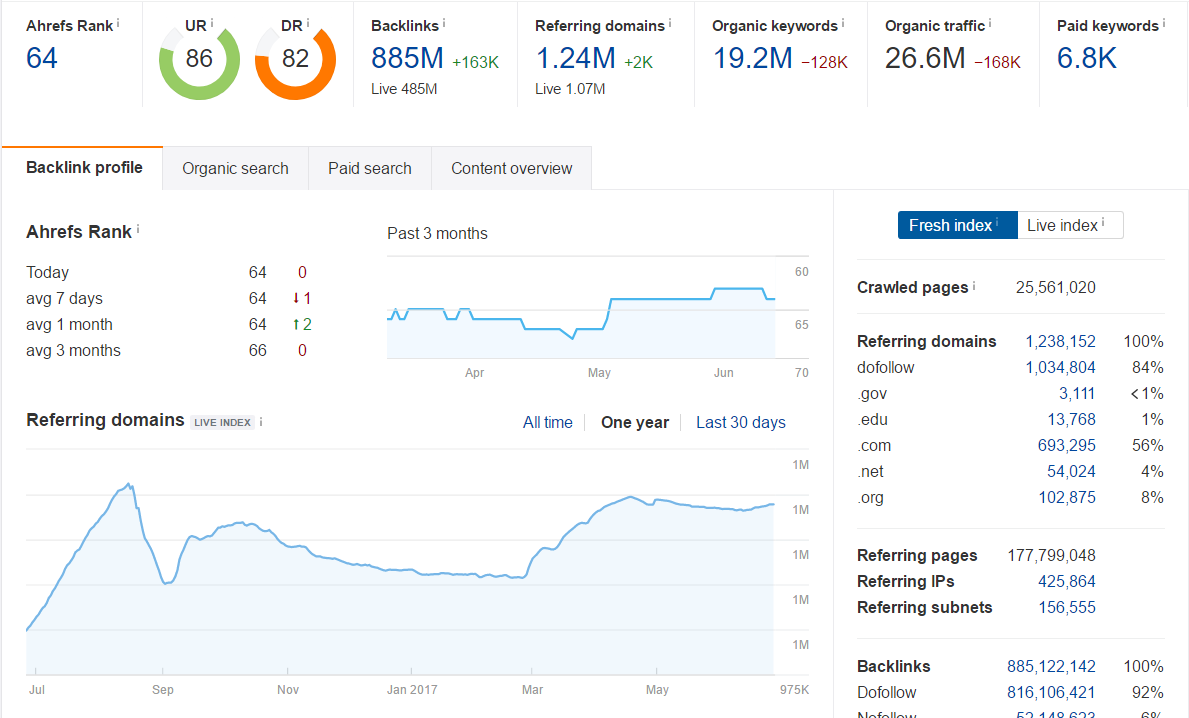
Task: Click the avg 7 days row label
Action: click(64, 299)
